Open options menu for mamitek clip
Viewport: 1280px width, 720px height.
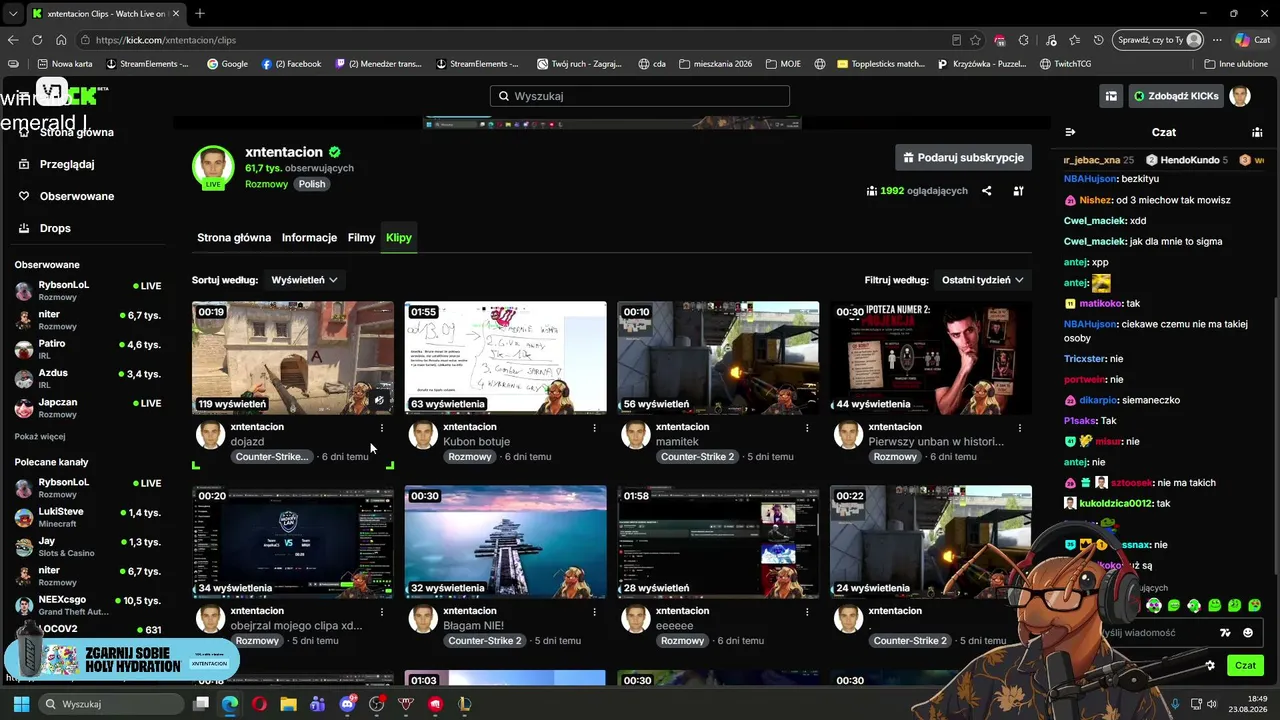point(807,428)
